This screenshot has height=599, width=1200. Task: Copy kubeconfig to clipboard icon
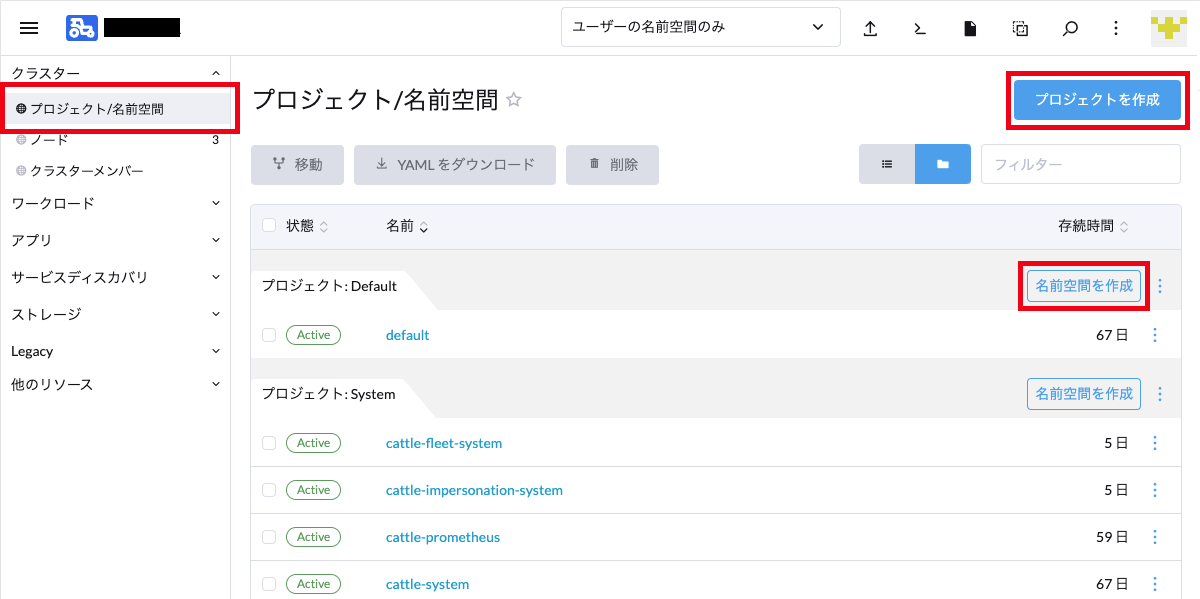click(1020, 28)
